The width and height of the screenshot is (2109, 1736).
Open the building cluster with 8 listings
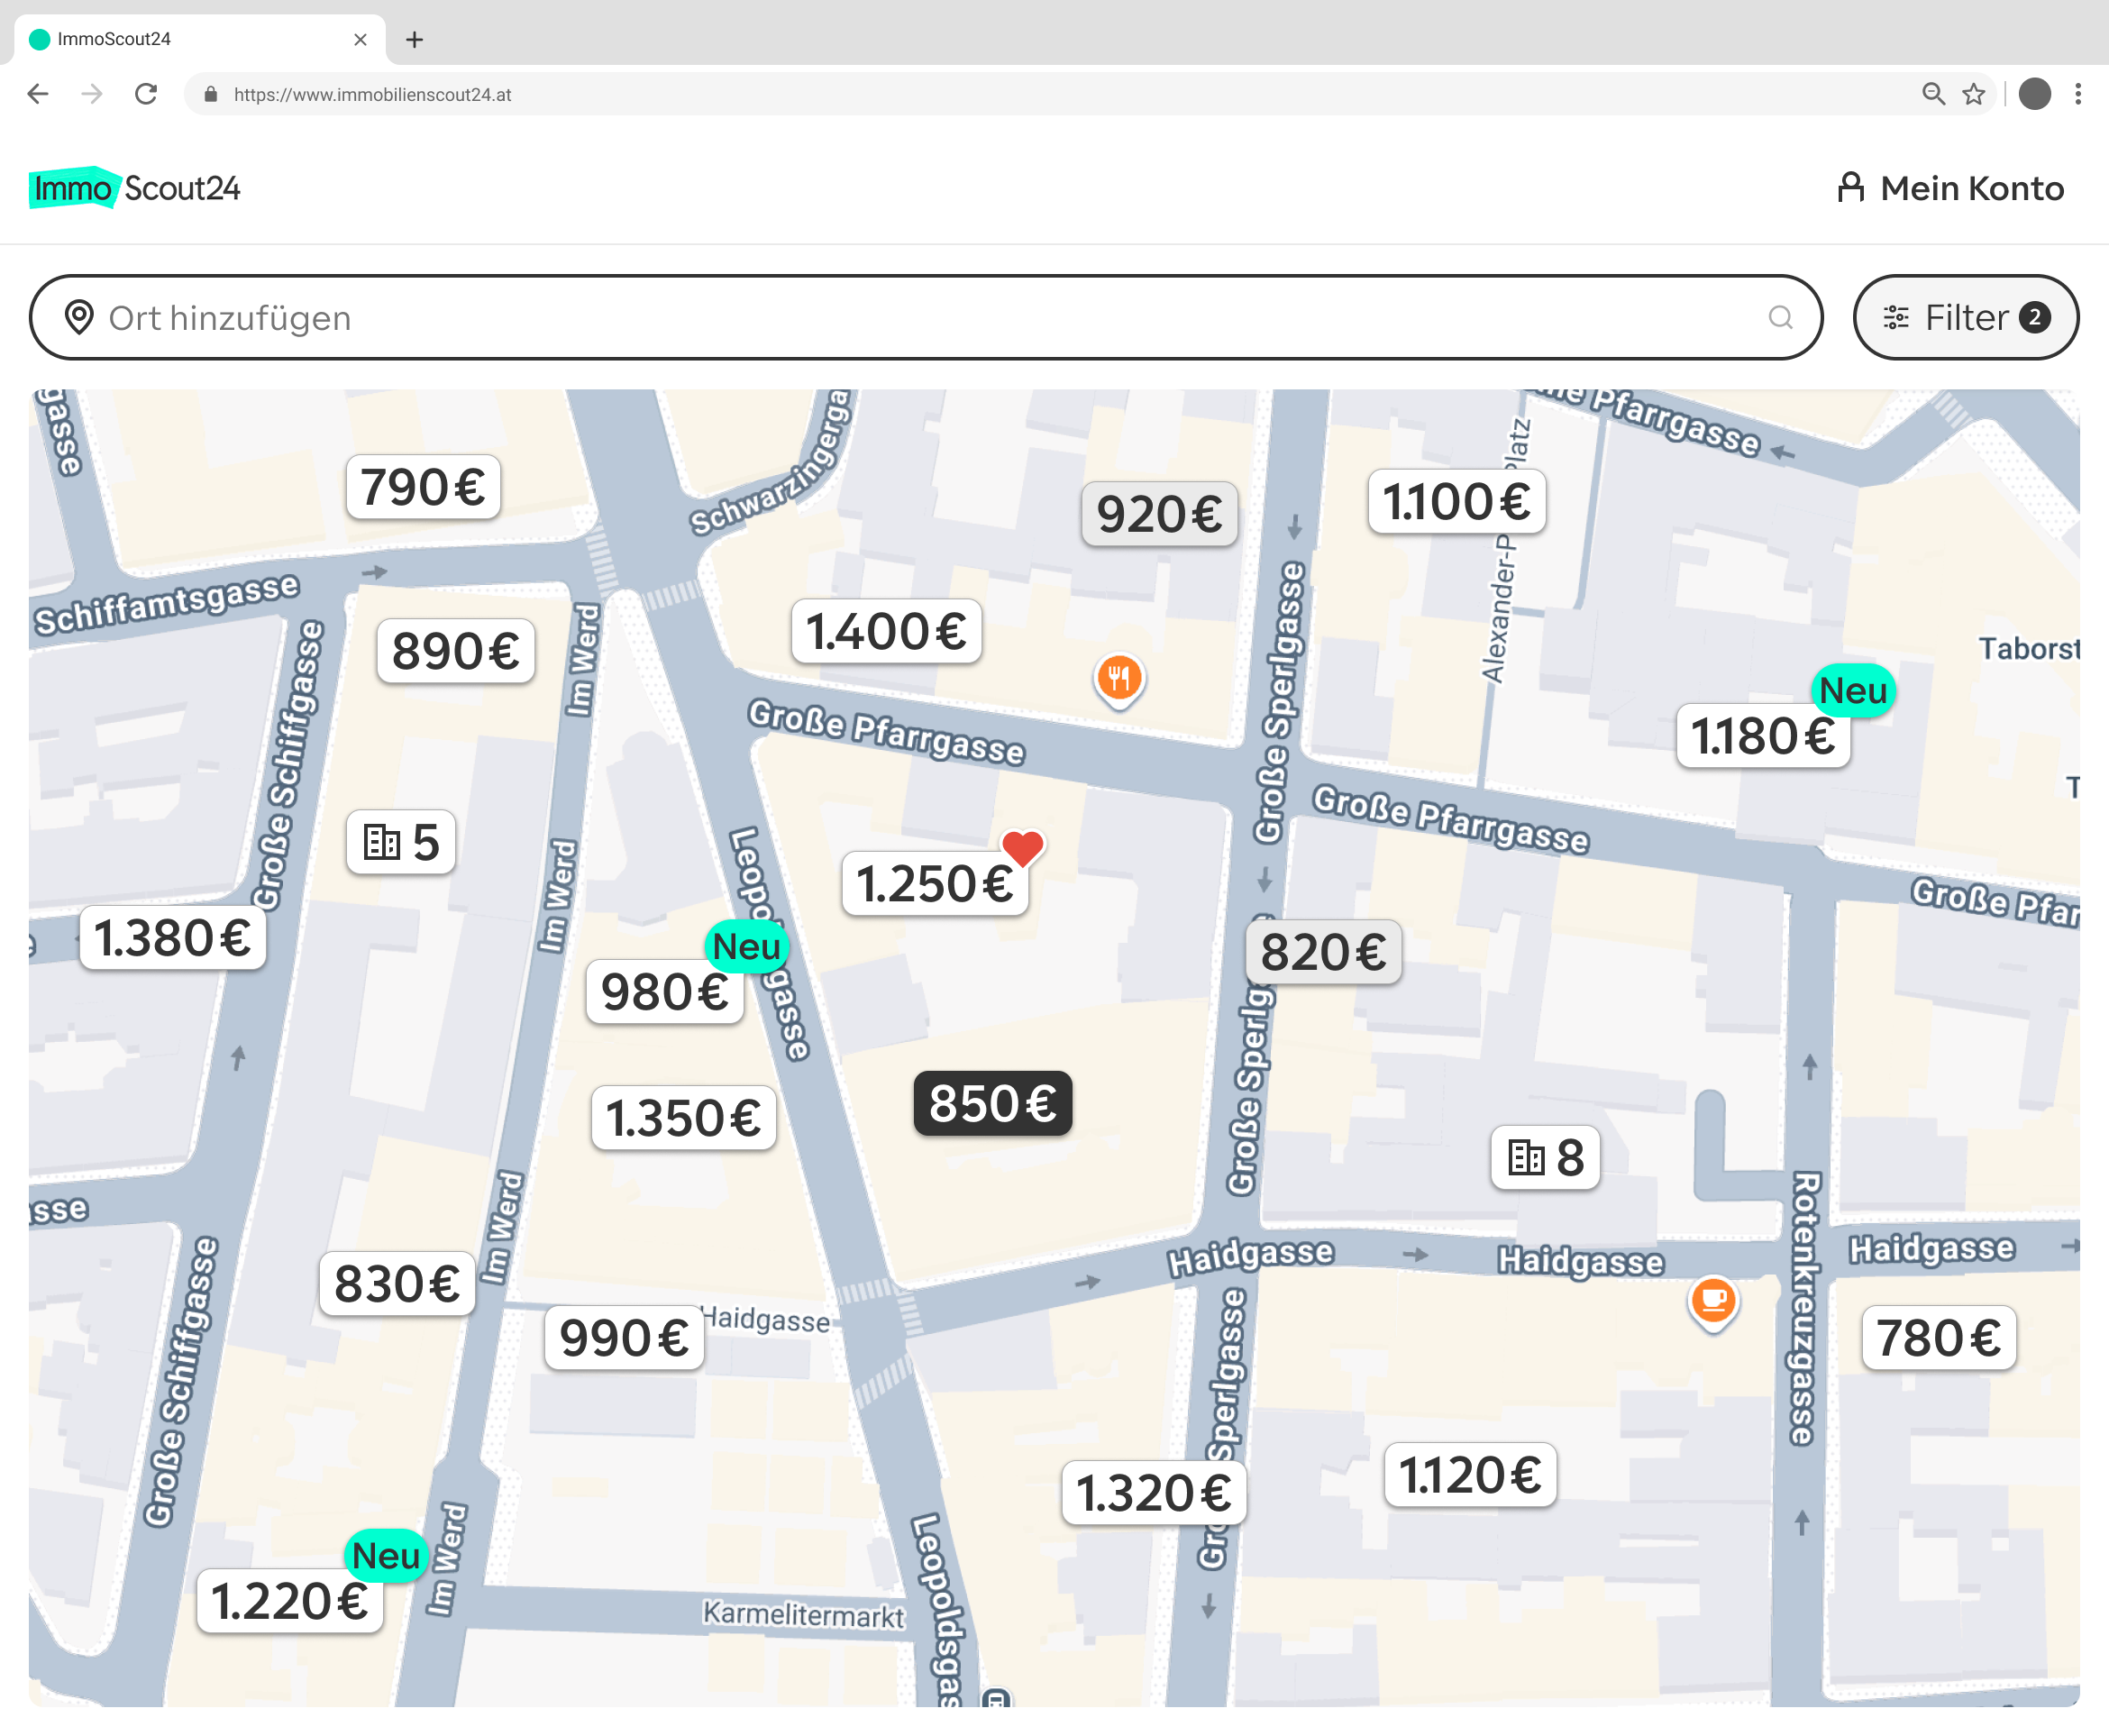tap(1545, 1158)
